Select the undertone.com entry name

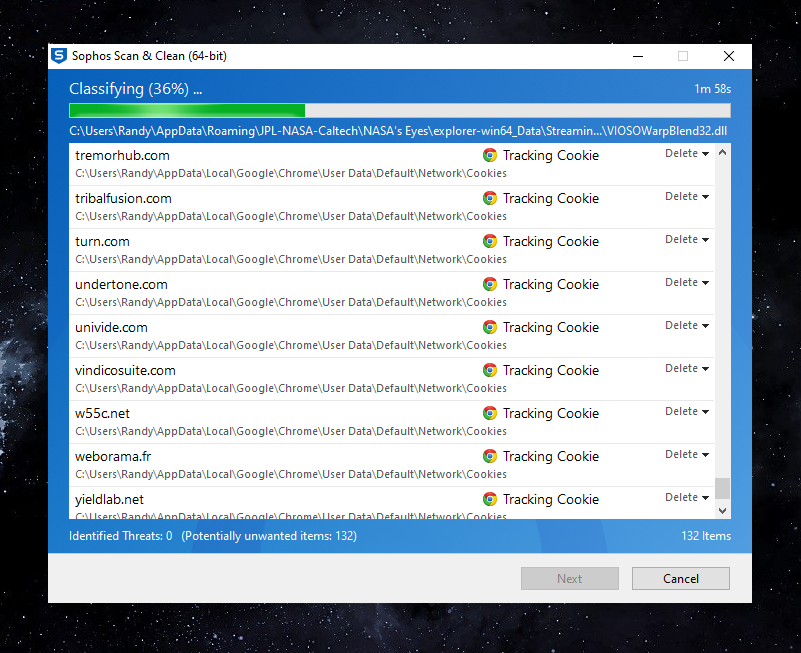point(121,284)
